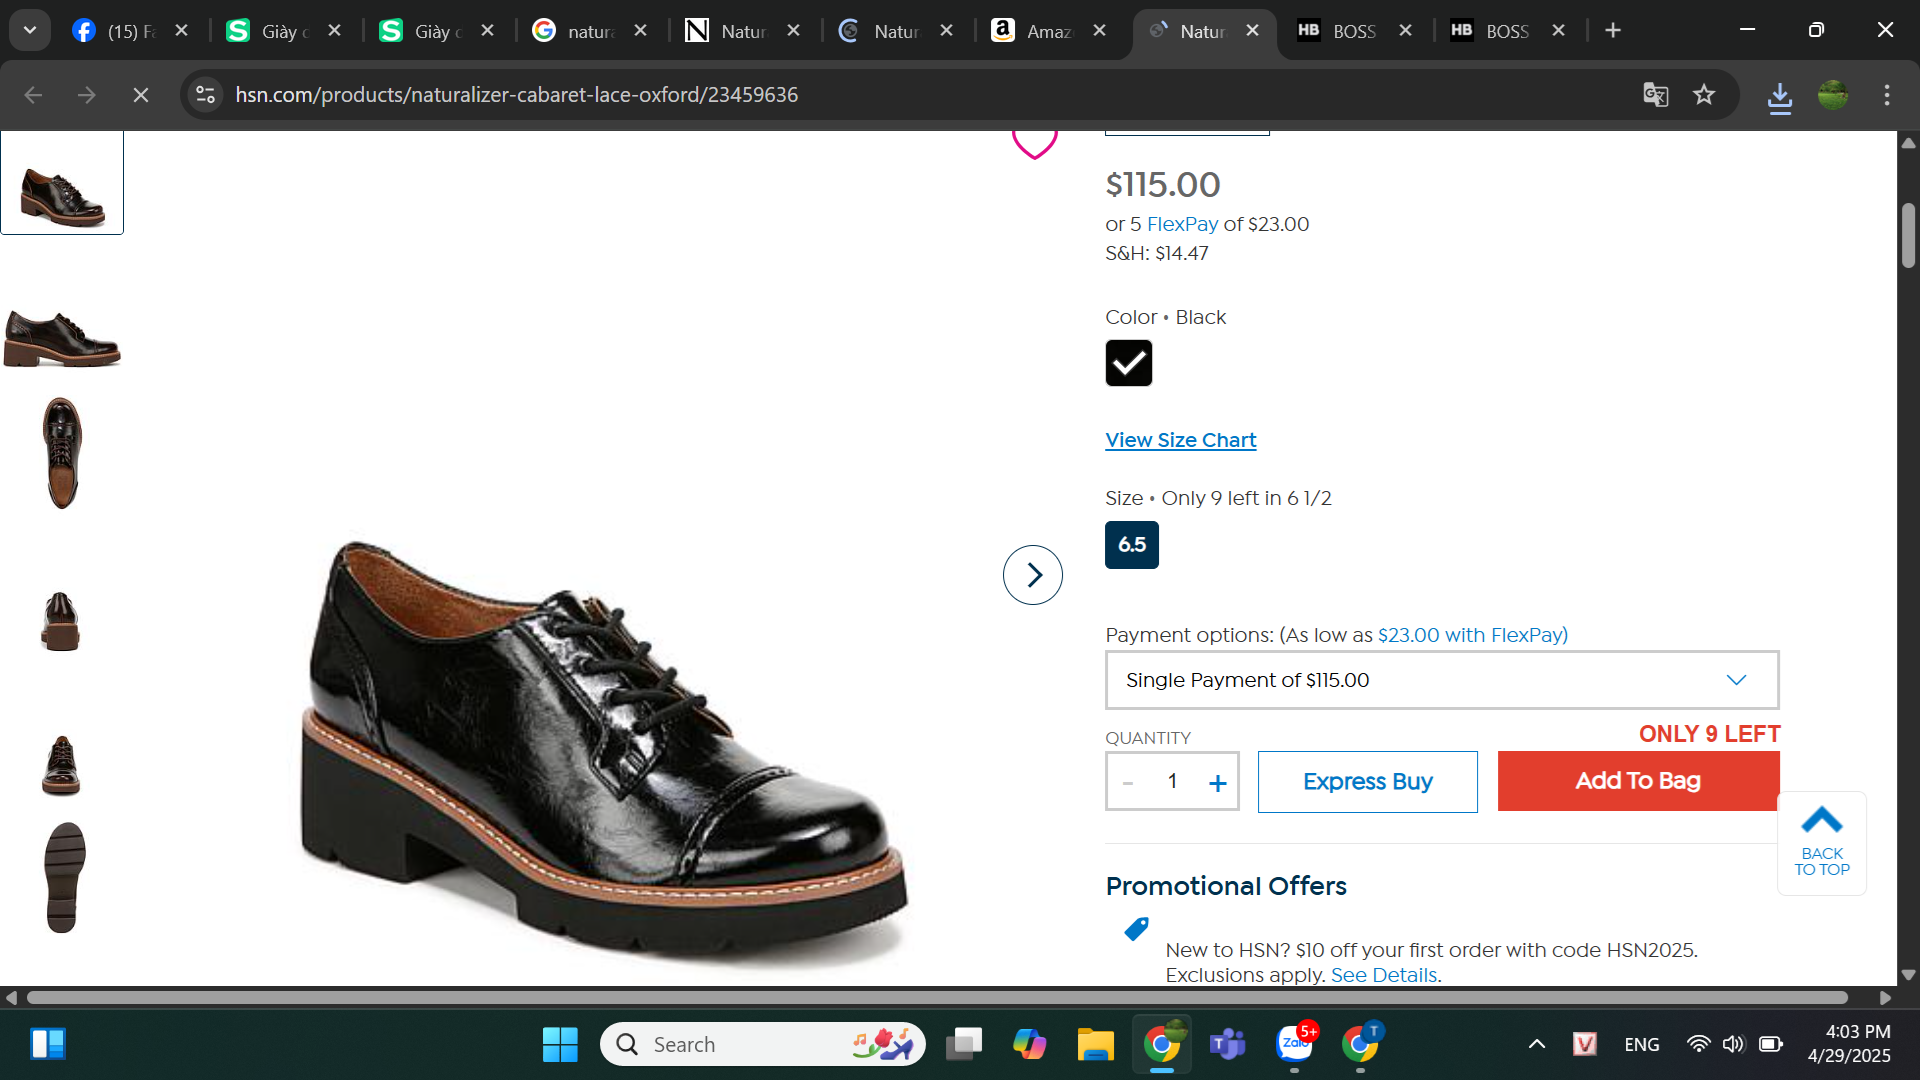Increase quantity with plus button
Image resolution: width=1920 pixels, height=1080 pixels.
click(x=1217, y=783)
